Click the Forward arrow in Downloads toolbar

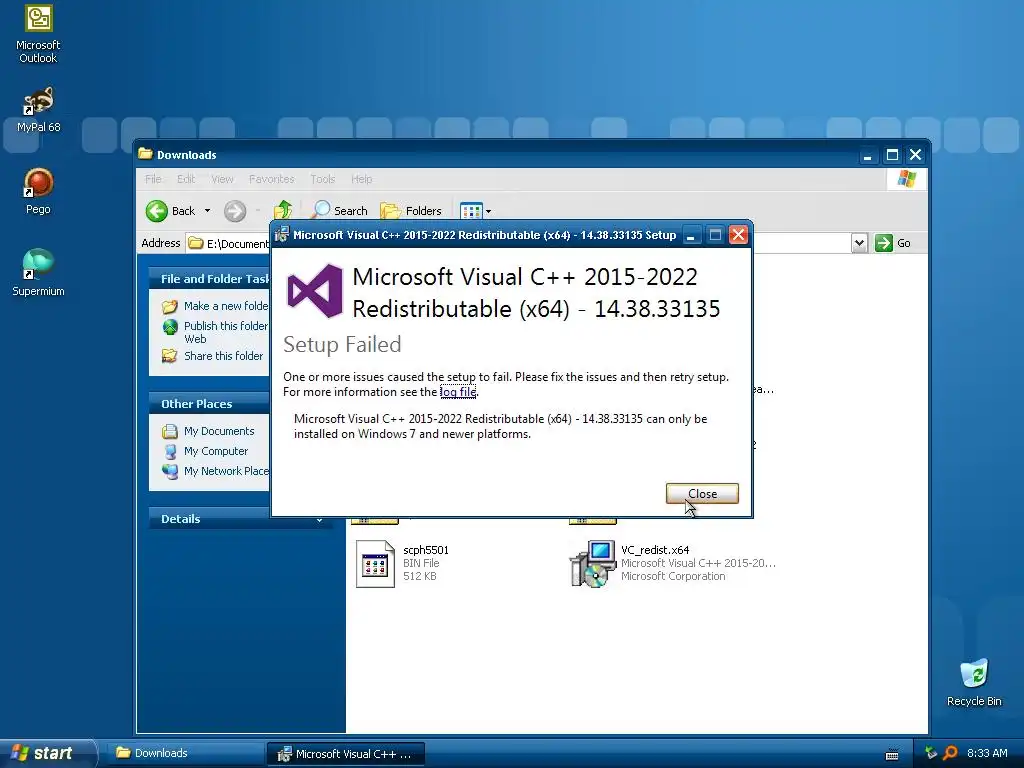pos(235,211)
